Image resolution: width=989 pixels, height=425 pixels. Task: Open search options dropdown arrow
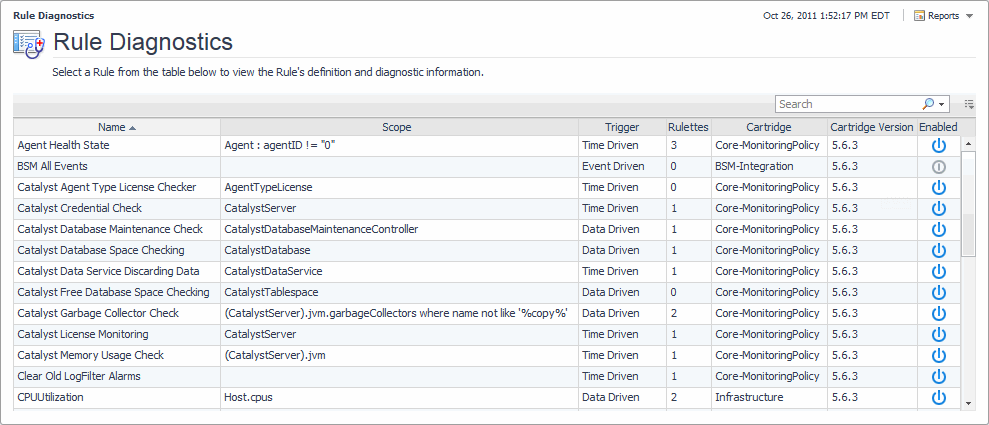pos(942,104)
